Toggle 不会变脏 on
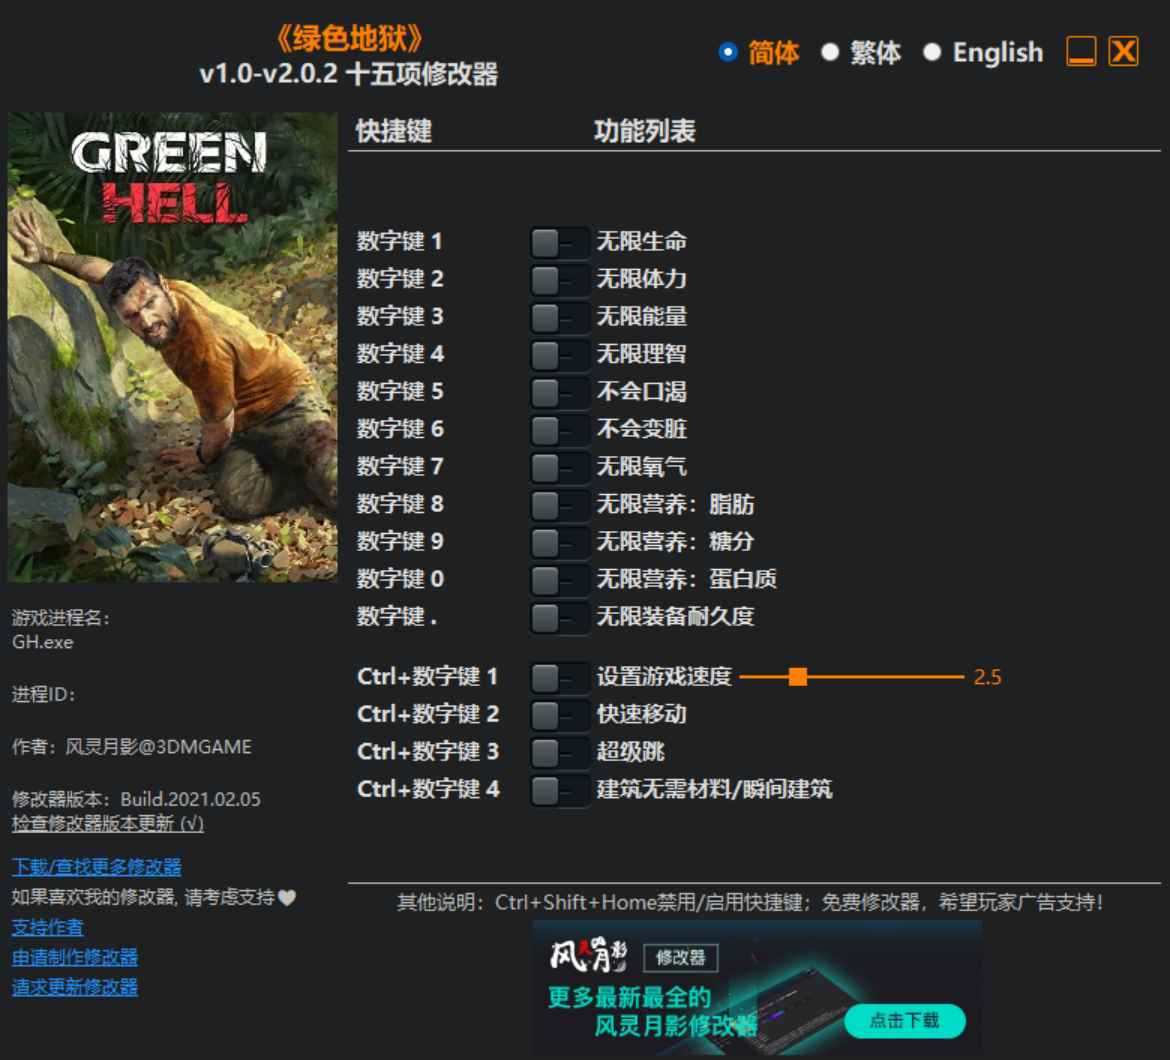The height and width of the screenshot is (1060, 1170). click(558, 429)
